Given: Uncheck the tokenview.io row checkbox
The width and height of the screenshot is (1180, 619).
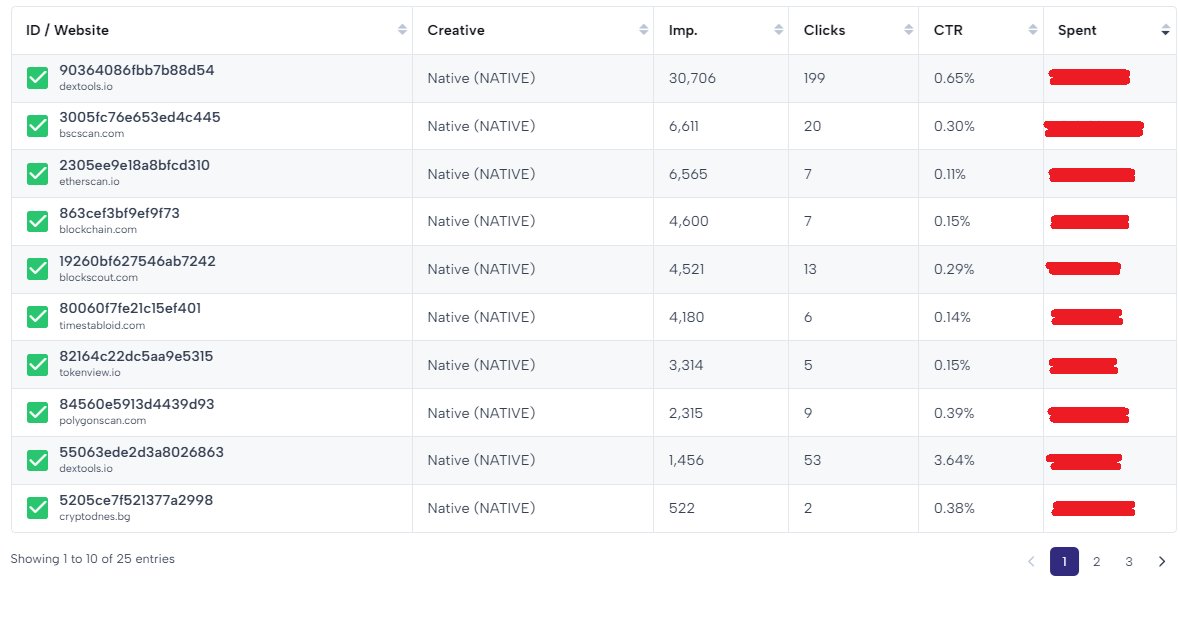Looking at the screenshot, I should pos(38,365).
